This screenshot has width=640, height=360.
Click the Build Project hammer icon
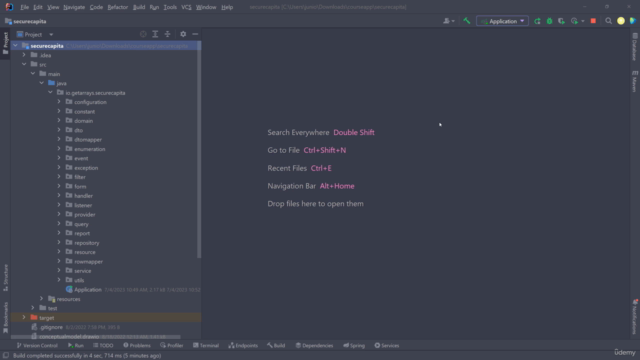coord(467,21)
